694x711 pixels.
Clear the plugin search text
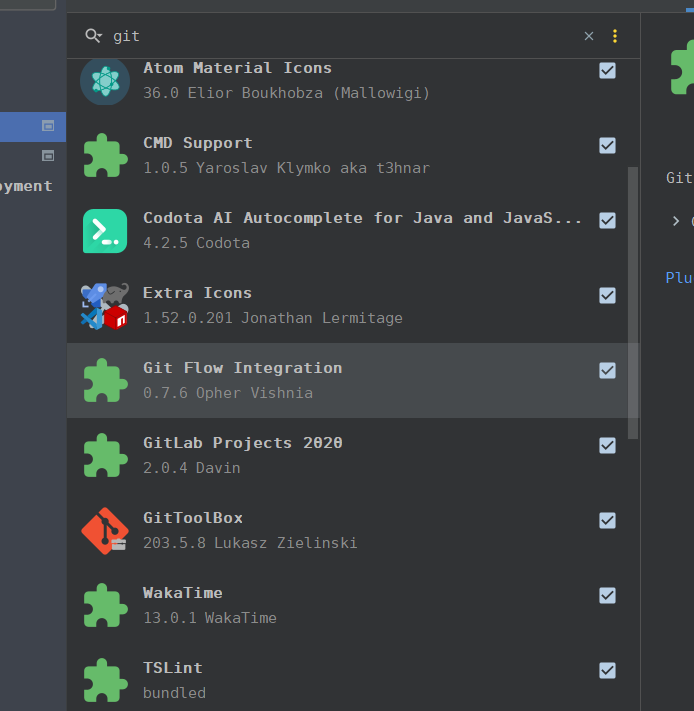click(589, 36)
